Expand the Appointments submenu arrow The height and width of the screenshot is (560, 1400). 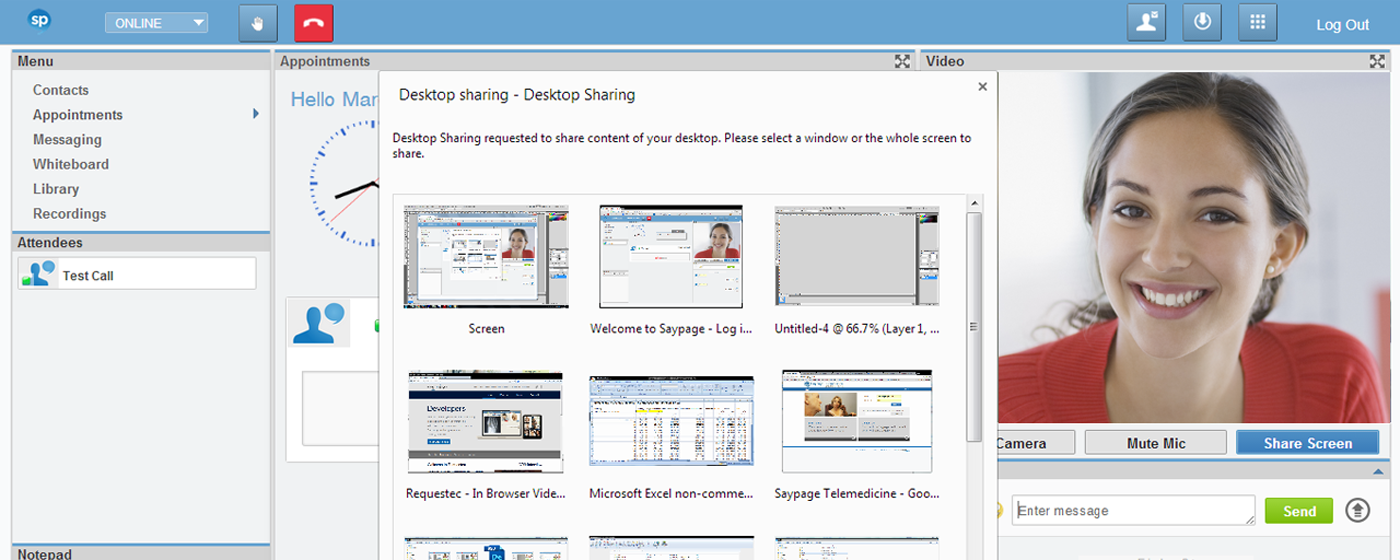coord(256,114)
